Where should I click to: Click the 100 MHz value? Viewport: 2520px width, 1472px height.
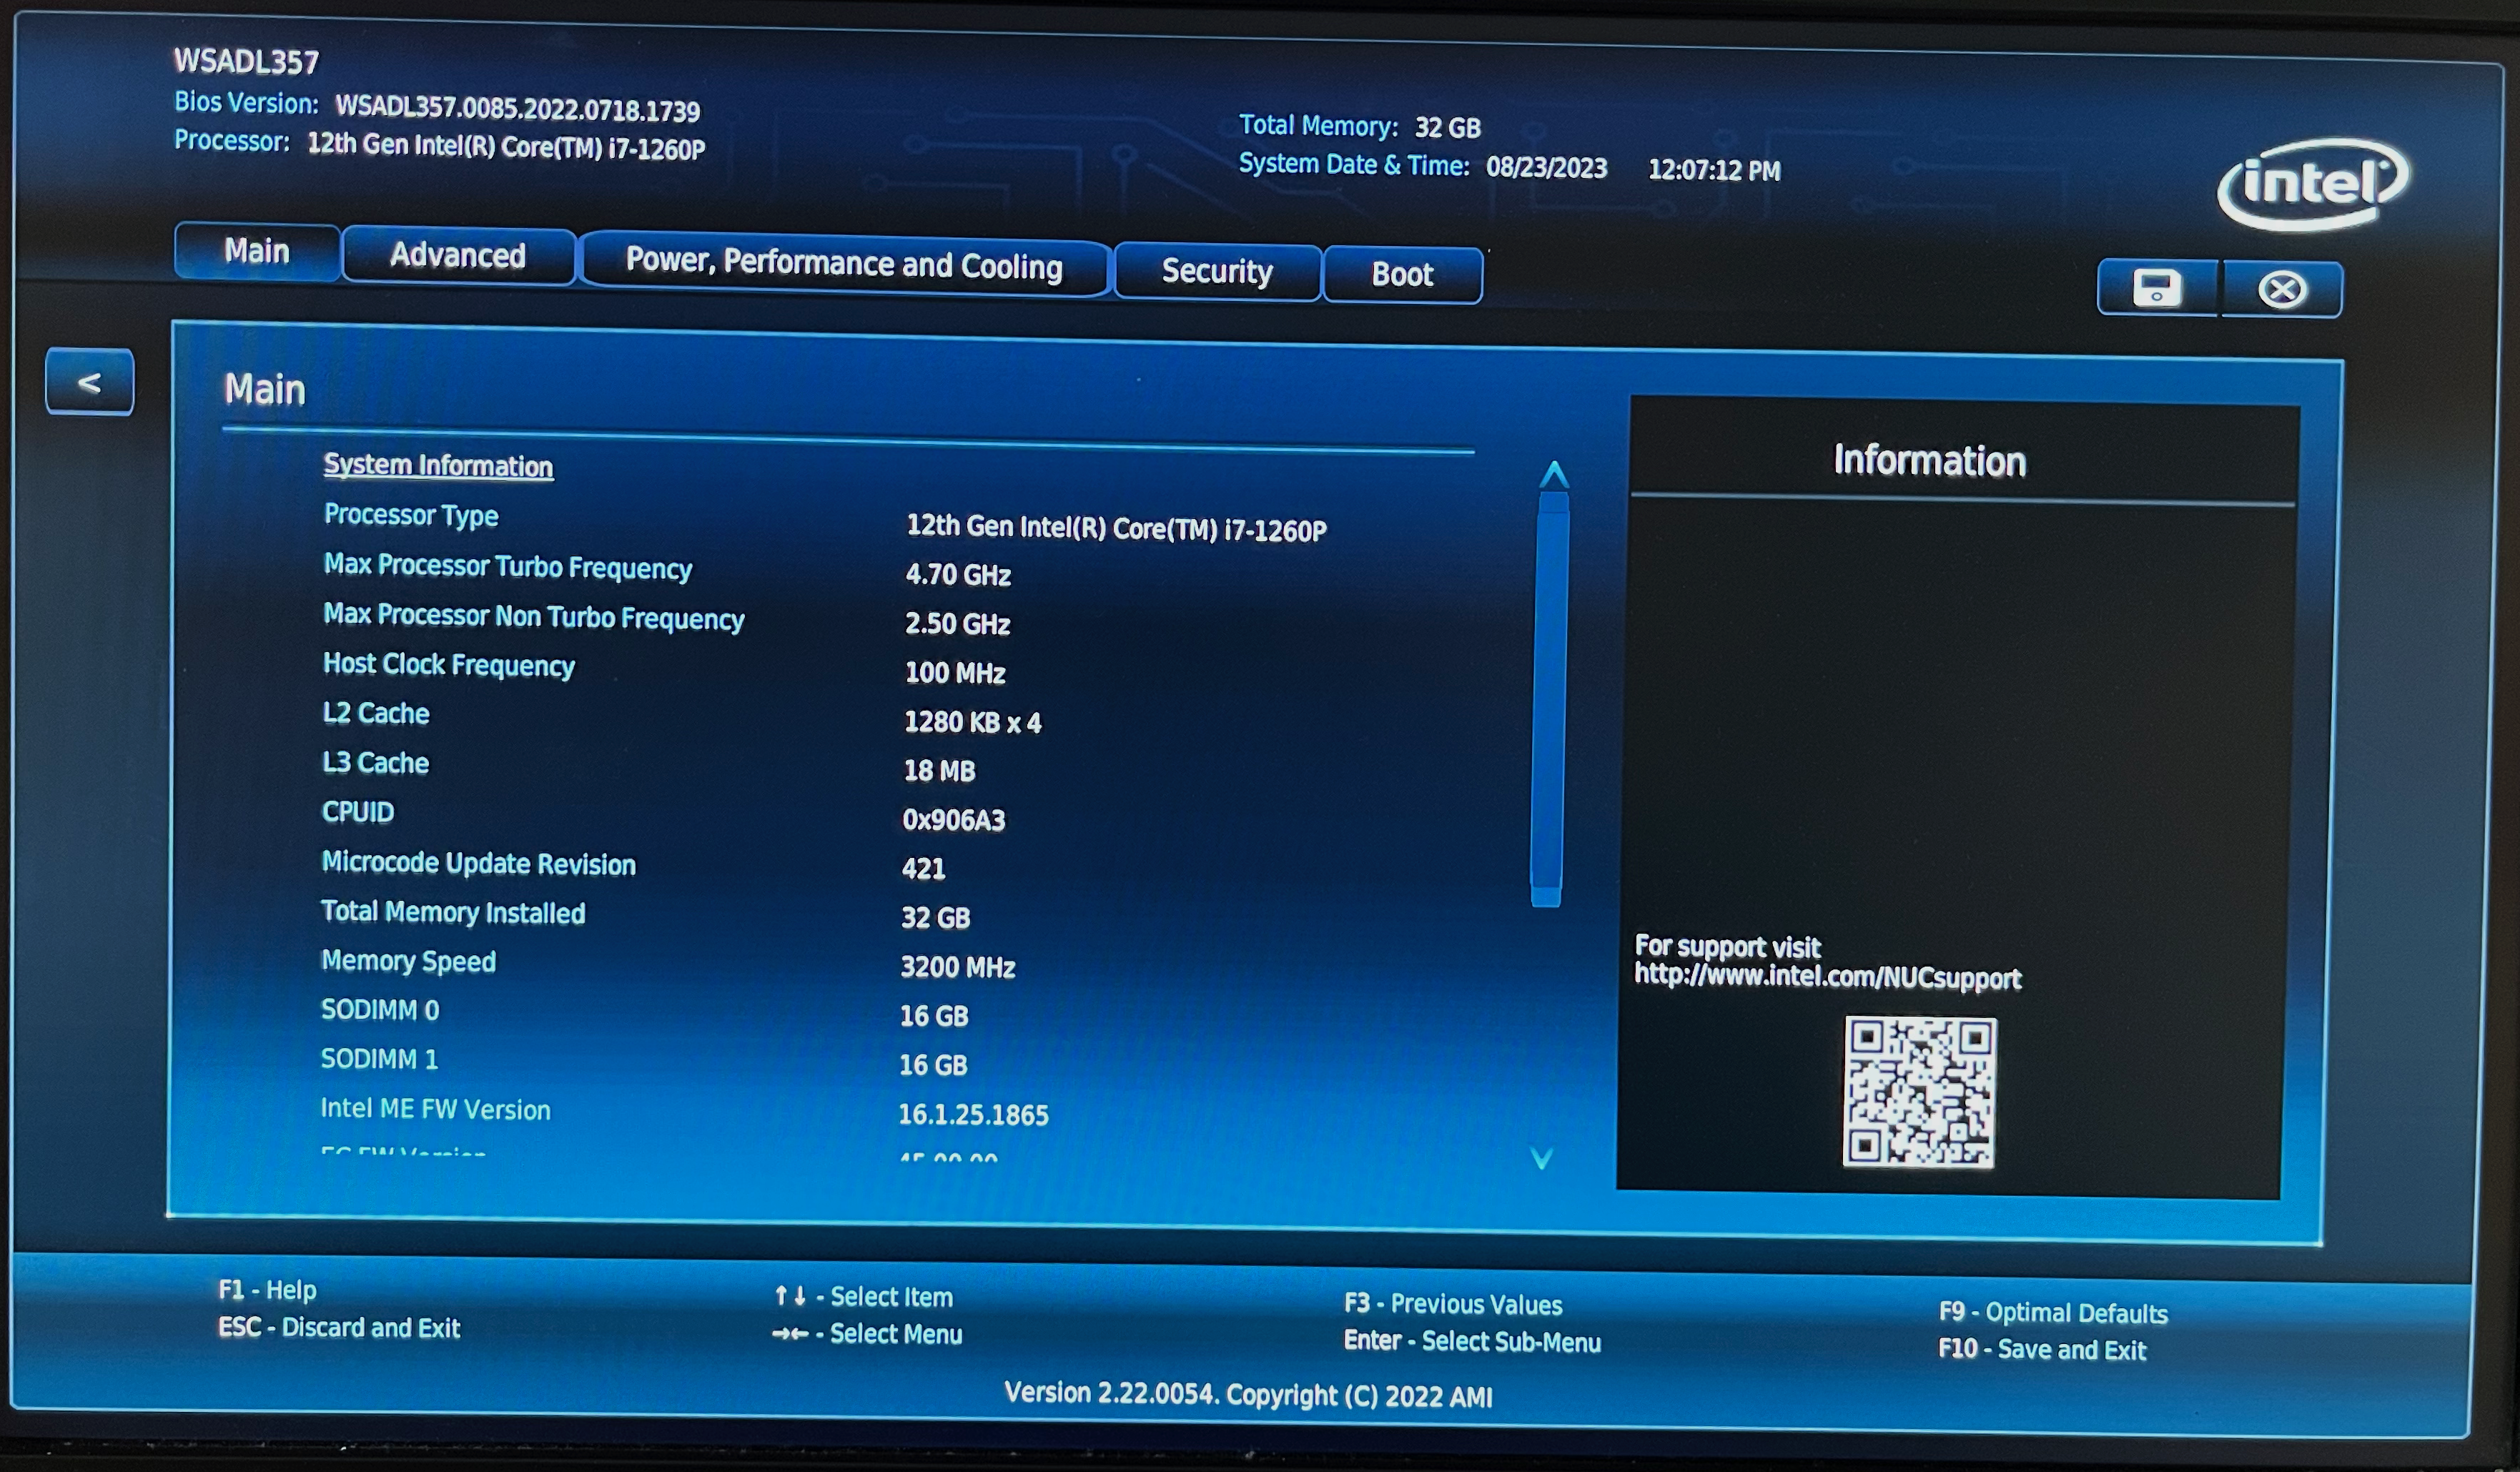pyautogui.click(x=955, y=672)
